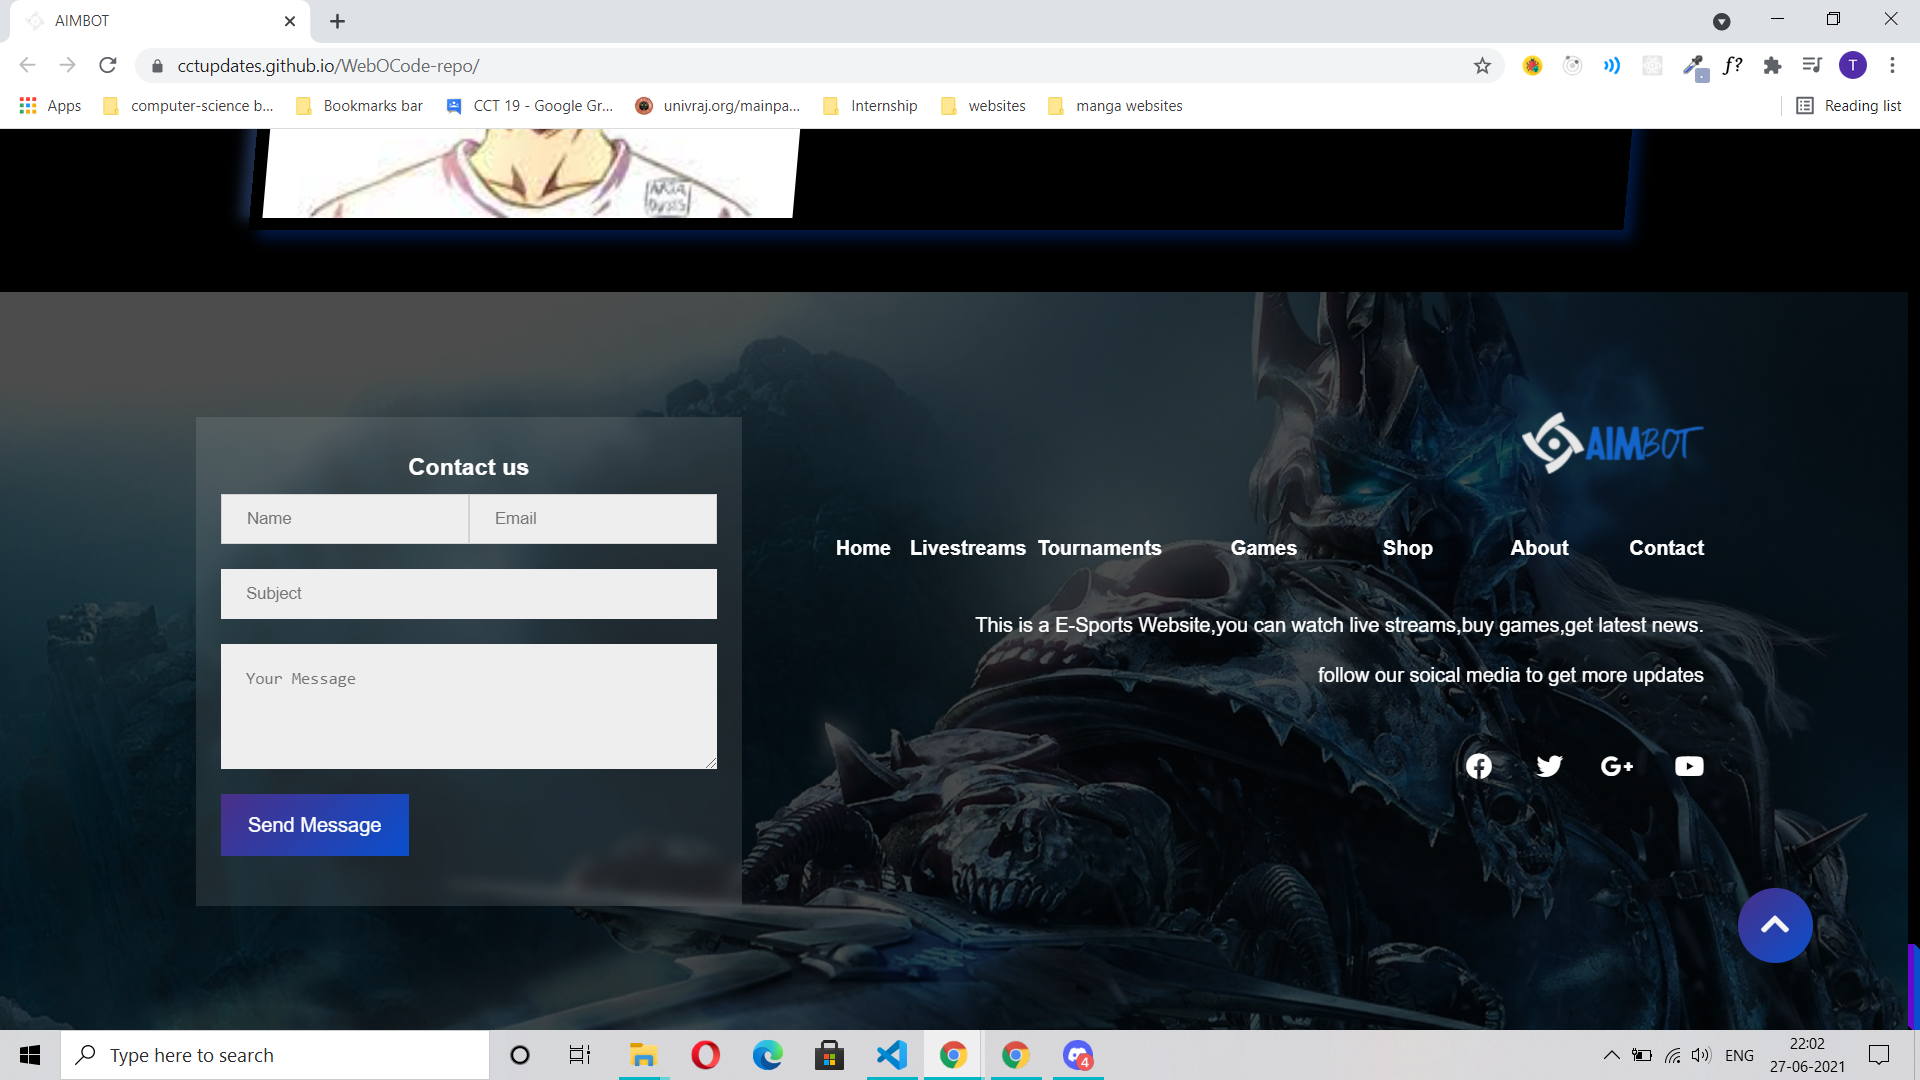The height and width of the screenshot is (1080, 1920).
Task: Click the Send Message button
Action: tap(315, 825)
